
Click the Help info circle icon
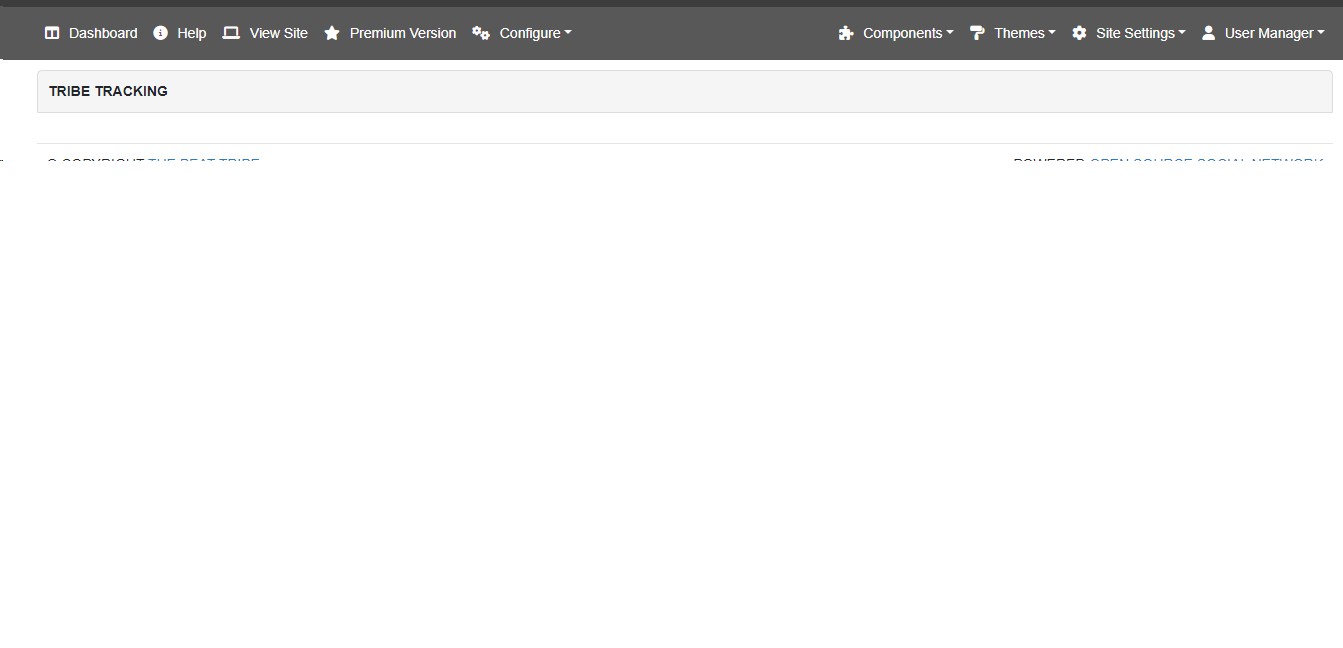point(160,33)
